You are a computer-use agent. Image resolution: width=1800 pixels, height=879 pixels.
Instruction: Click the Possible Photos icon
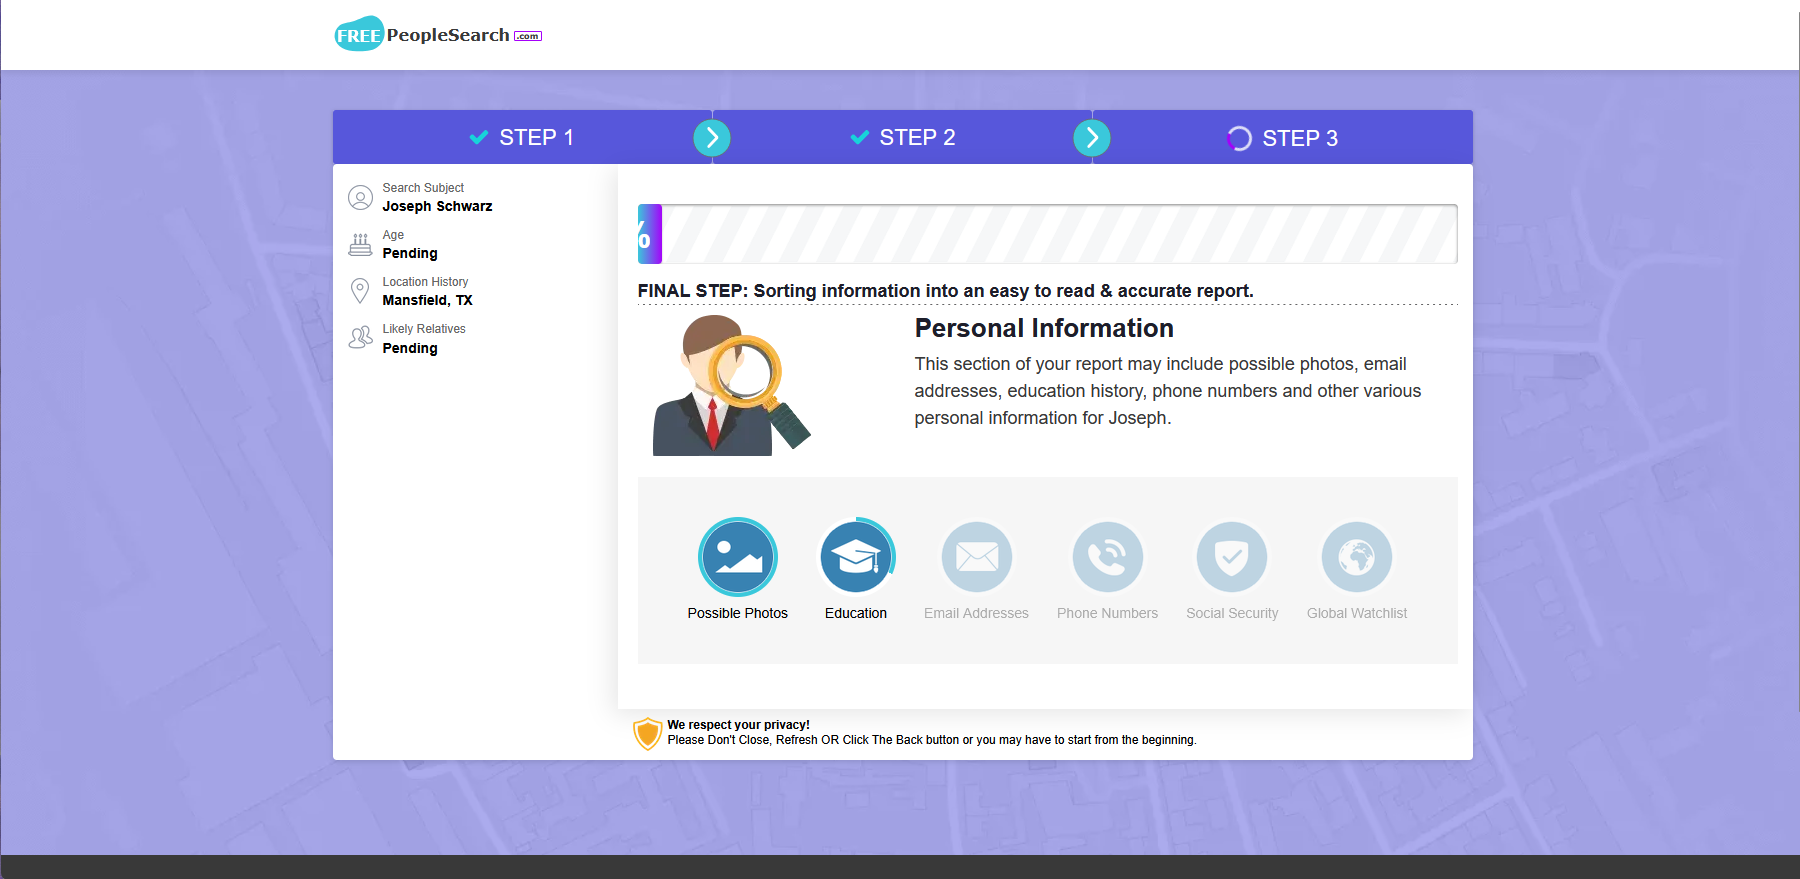pyautogui.click(x=738, y=557)
